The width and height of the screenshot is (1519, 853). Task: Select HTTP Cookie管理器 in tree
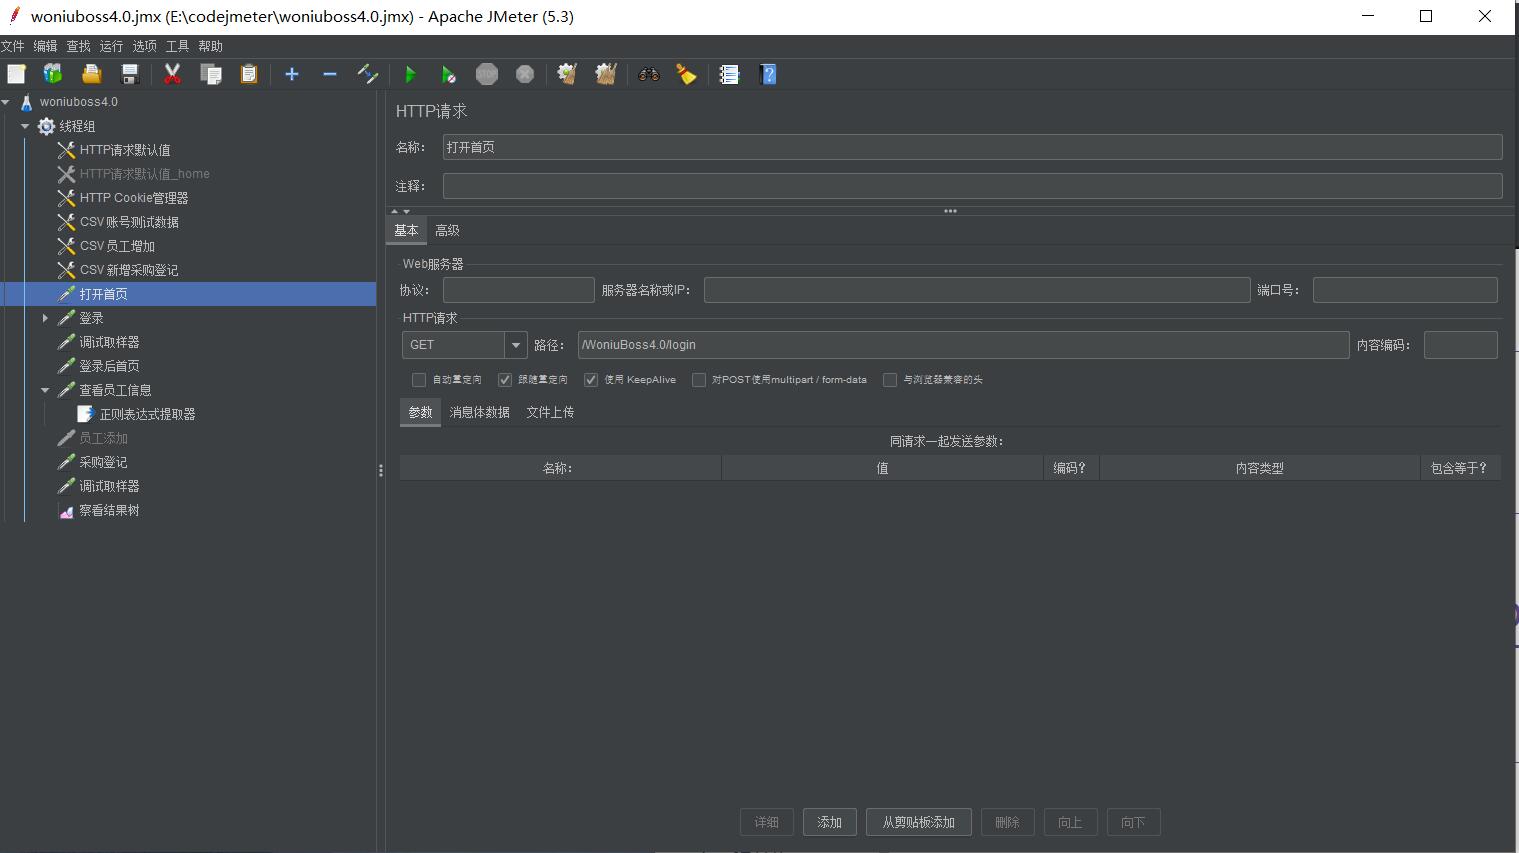point(133,198)
